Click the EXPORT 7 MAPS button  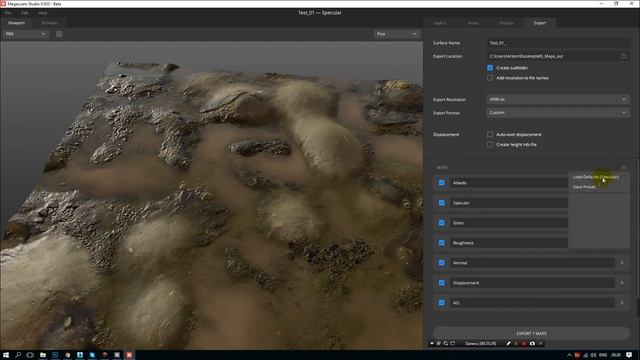(x=531, y=333)
